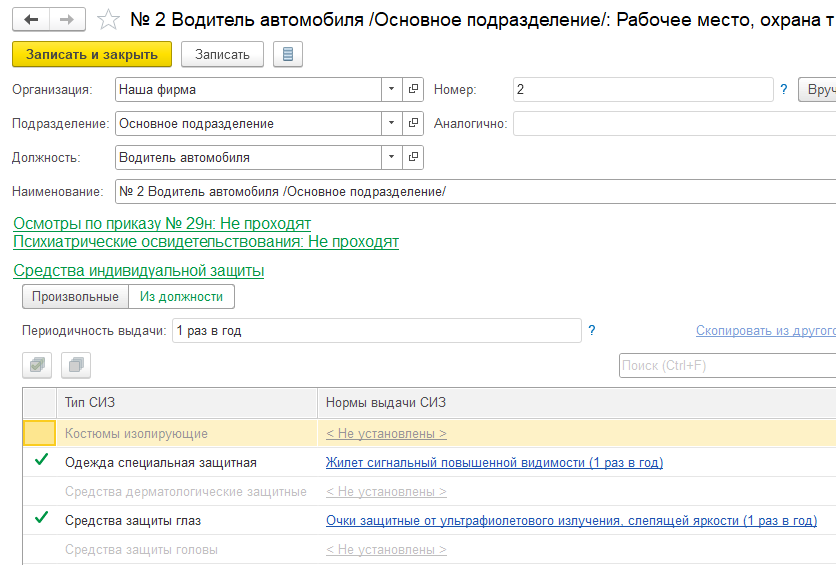Expand the Организация dropdown list
This screenshot has height=565, width=836.
pyautogui.click(x=391, y=90)
